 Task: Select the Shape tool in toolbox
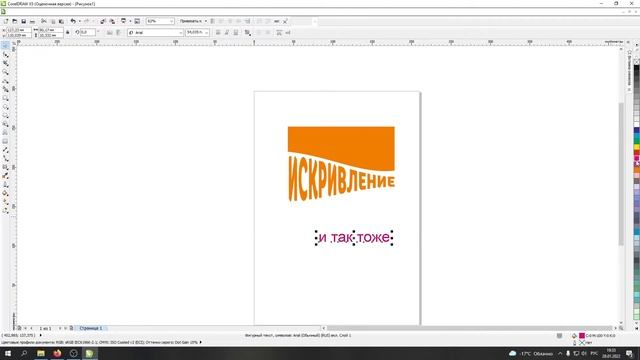(5, 55)
